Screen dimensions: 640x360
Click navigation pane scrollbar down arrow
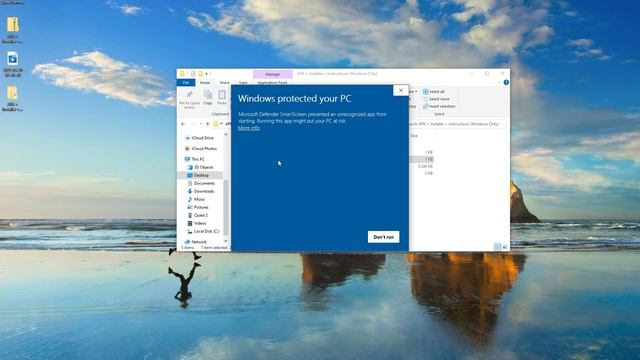pos(226,241)
